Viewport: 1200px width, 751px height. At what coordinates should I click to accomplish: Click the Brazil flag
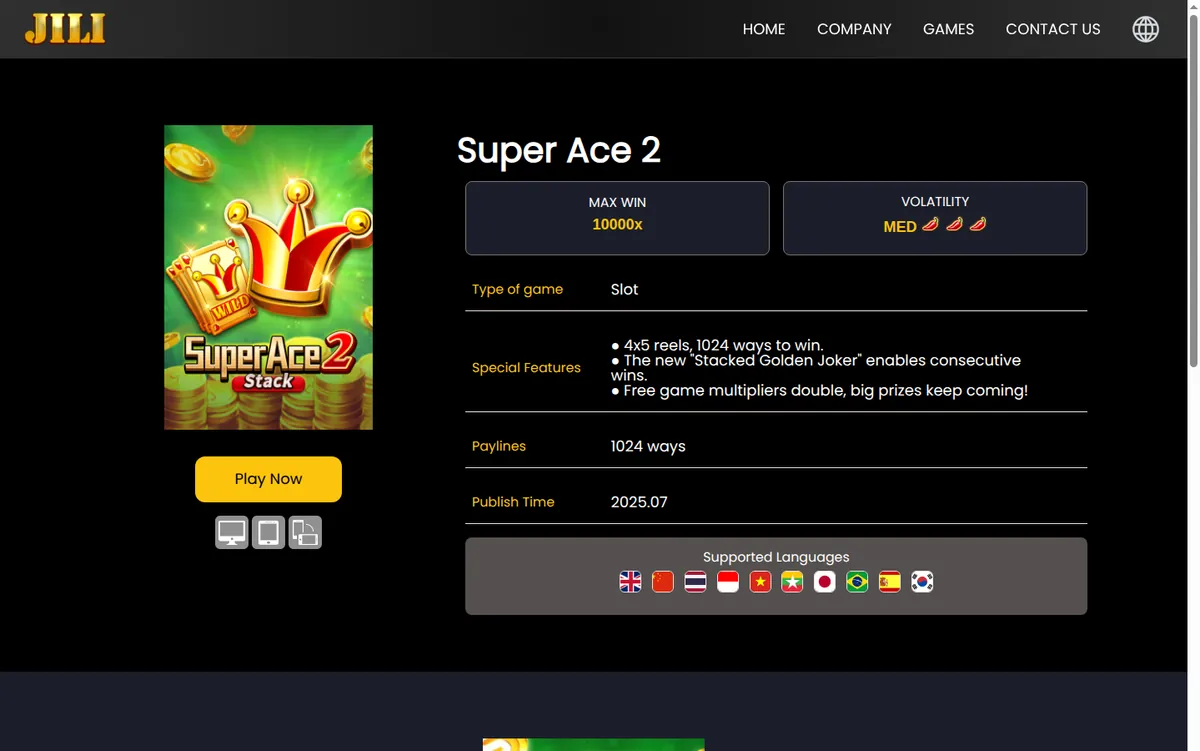click(857, 582)
